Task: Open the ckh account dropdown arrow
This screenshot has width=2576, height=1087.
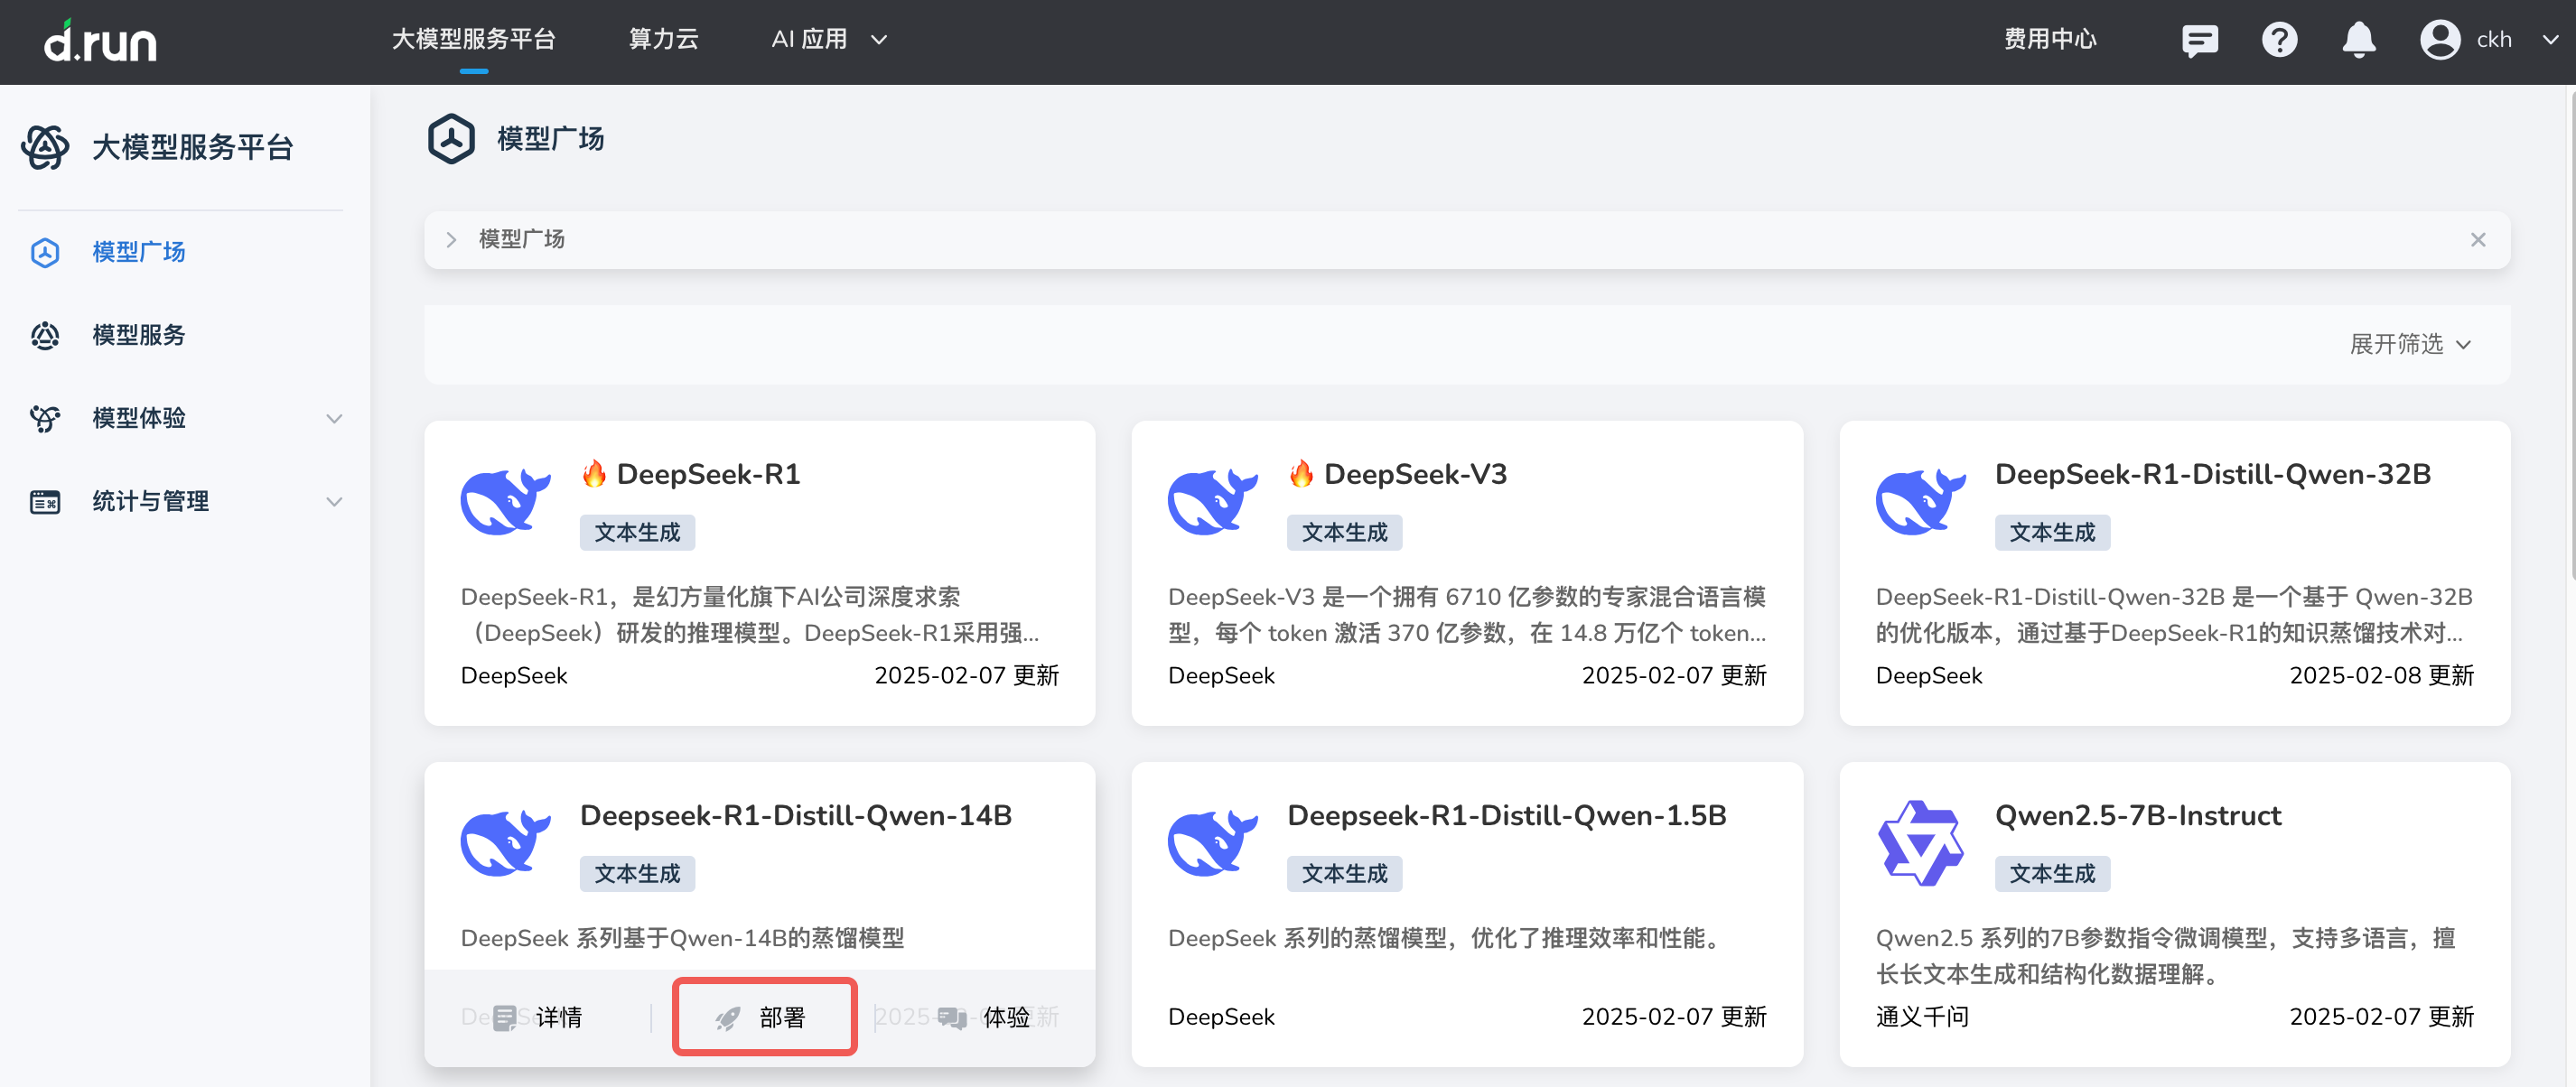Action: [2549, 40]
